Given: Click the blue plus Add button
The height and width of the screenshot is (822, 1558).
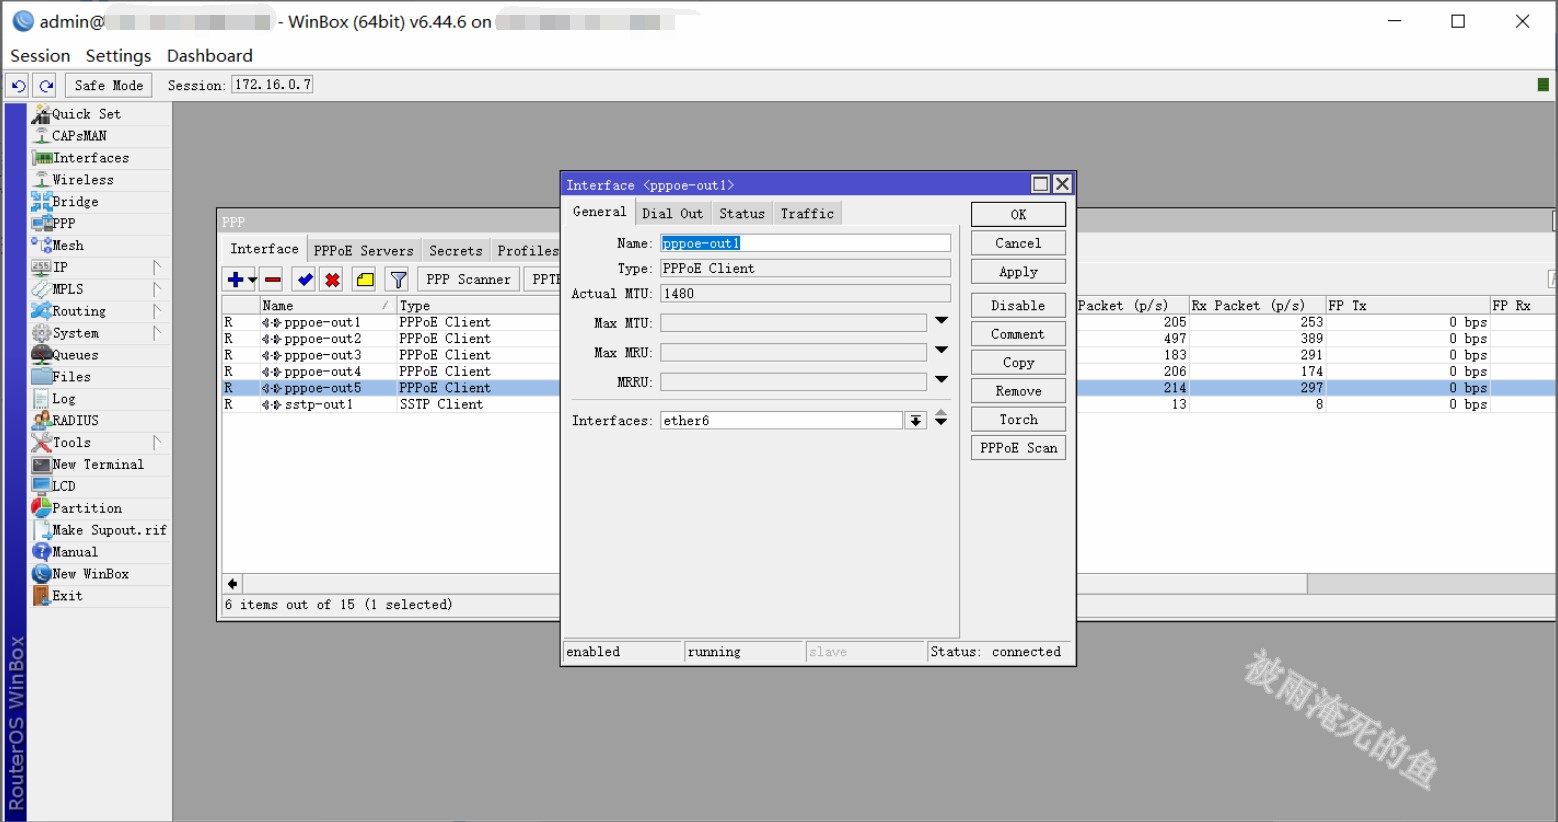Looking at the screenshot, I should (x=236, y=280).
